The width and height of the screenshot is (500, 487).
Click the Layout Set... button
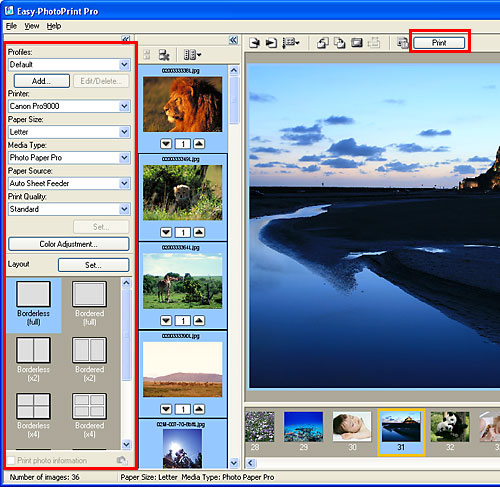click(93, 265)
